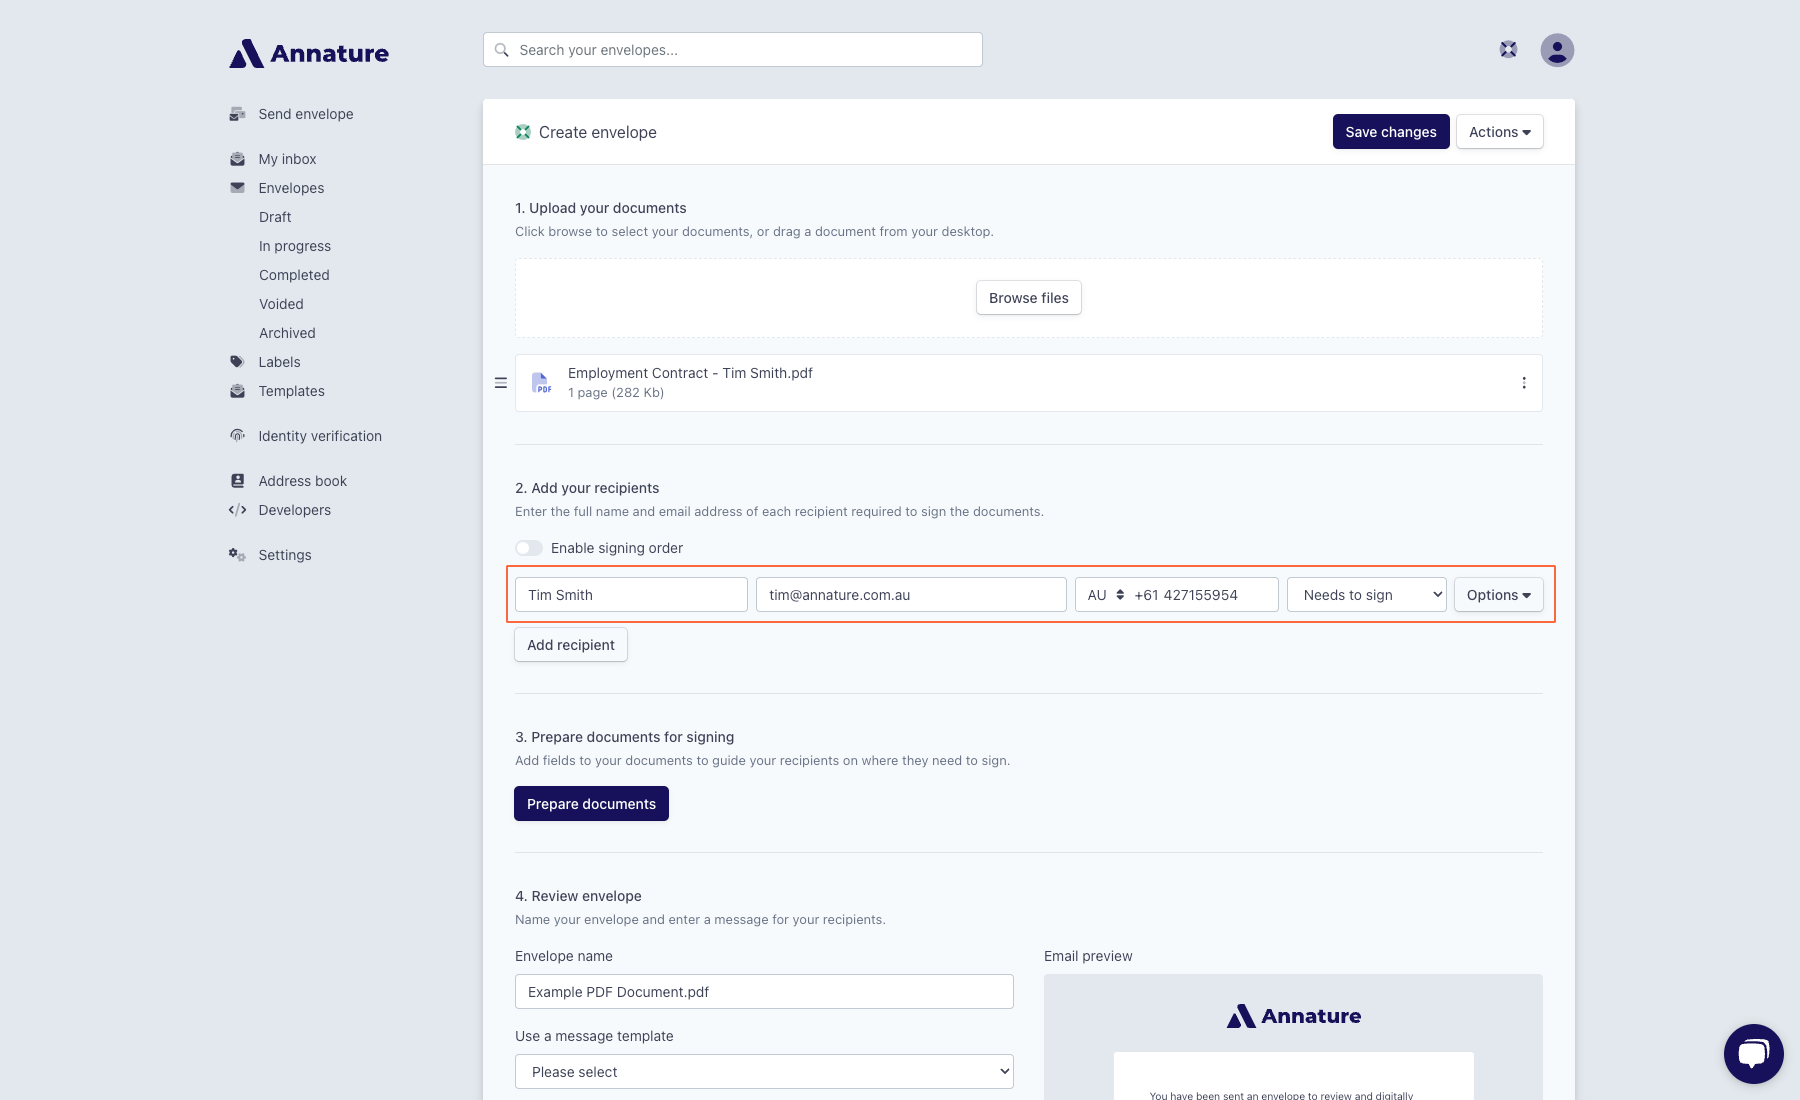Click Save changes button
This screenshot has height=1100, width=1800.
(1391, 132)
